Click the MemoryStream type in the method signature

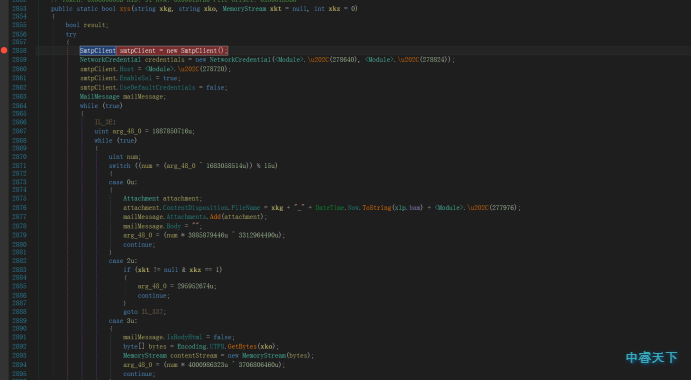point(244,8)
